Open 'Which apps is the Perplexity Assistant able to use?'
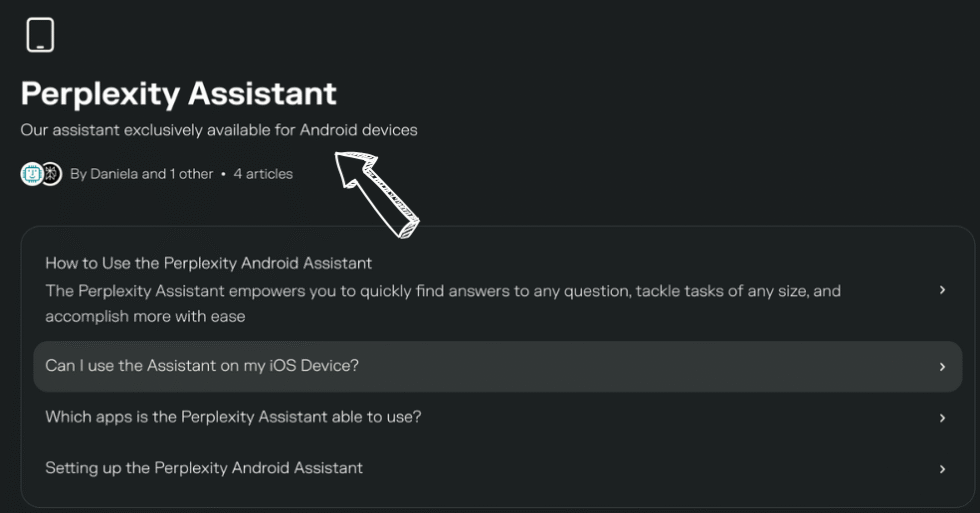 (x=233, y=417)
